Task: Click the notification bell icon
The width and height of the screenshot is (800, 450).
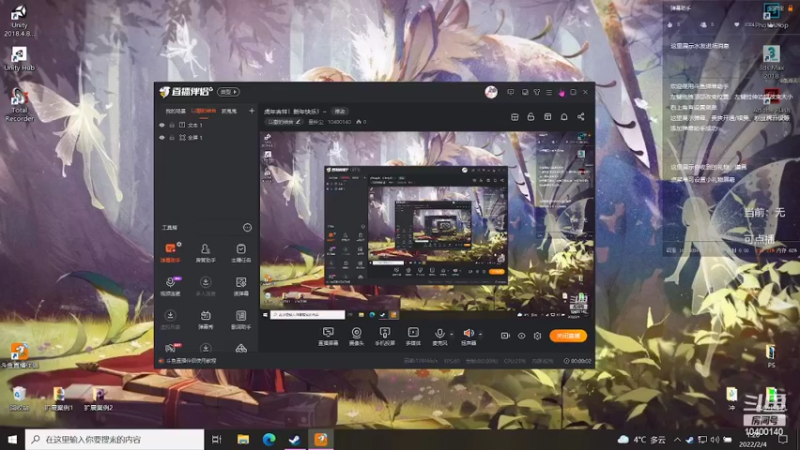Action: pos(564,117)
